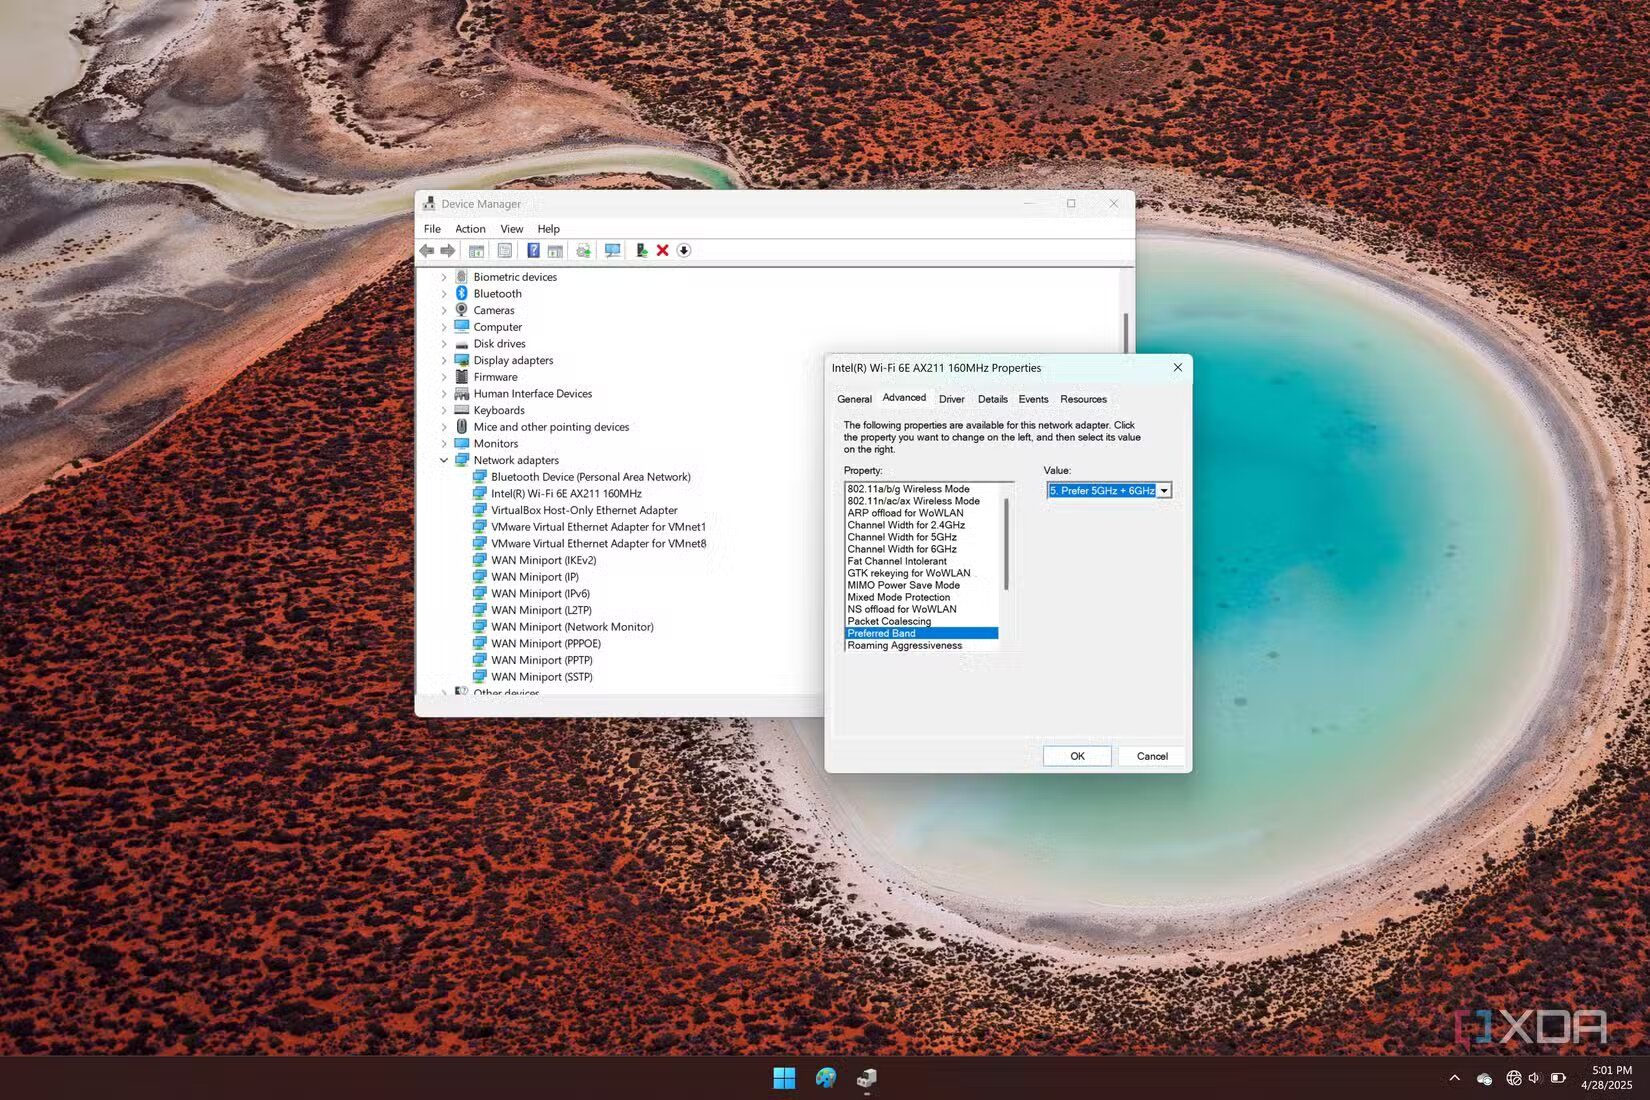Screen dimensions: 1650x1100
Task: Open the Value dropdown for Preferred Band
Action: point(1164,491)
